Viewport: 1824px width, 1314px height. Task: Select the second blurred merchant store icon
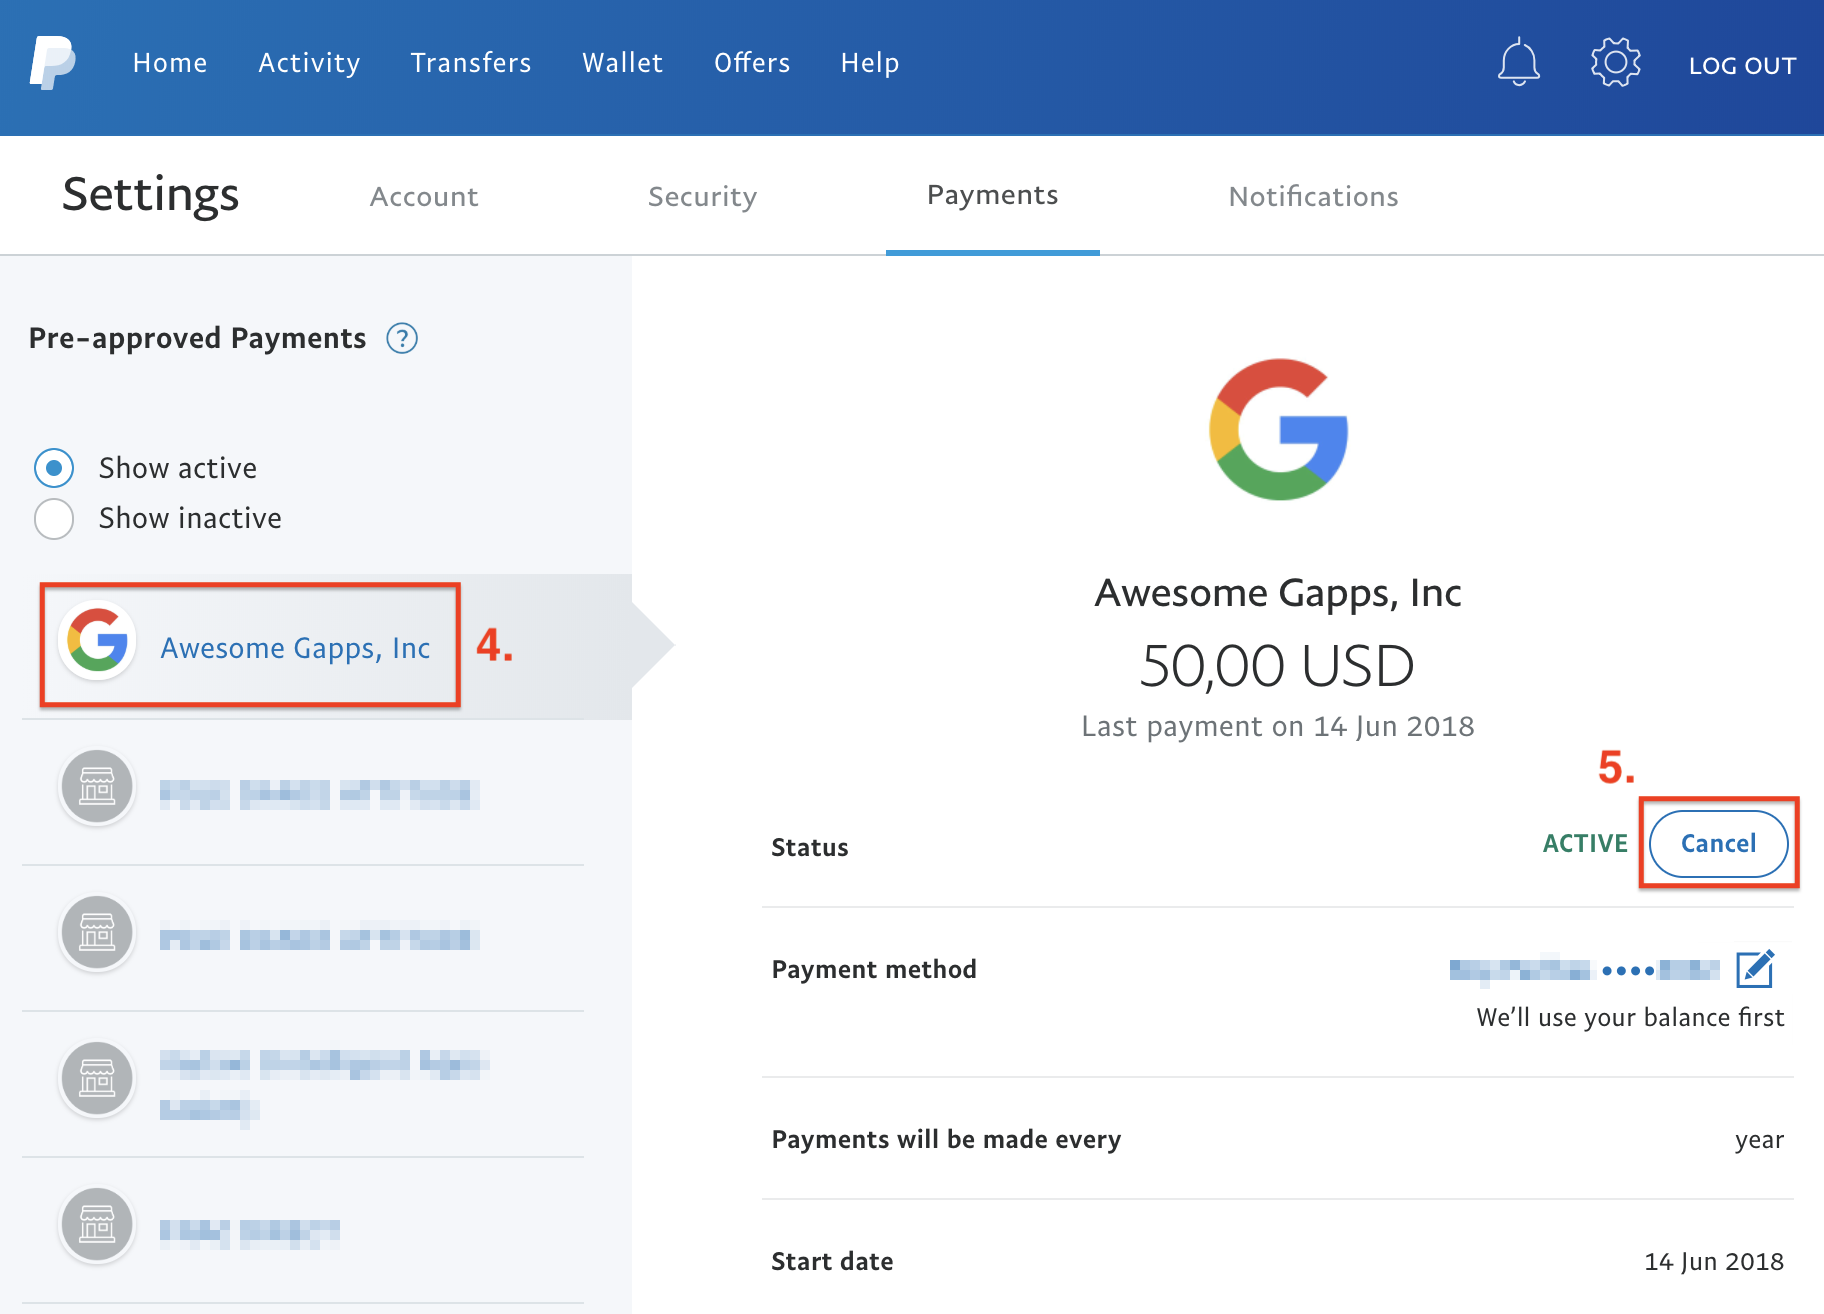(97, 933)
